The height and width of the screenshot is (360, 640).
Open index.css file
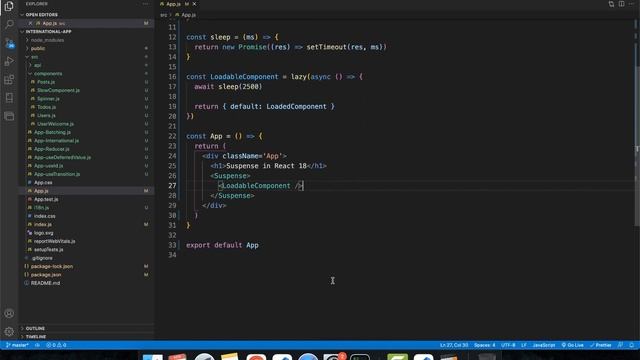point(44,216)
